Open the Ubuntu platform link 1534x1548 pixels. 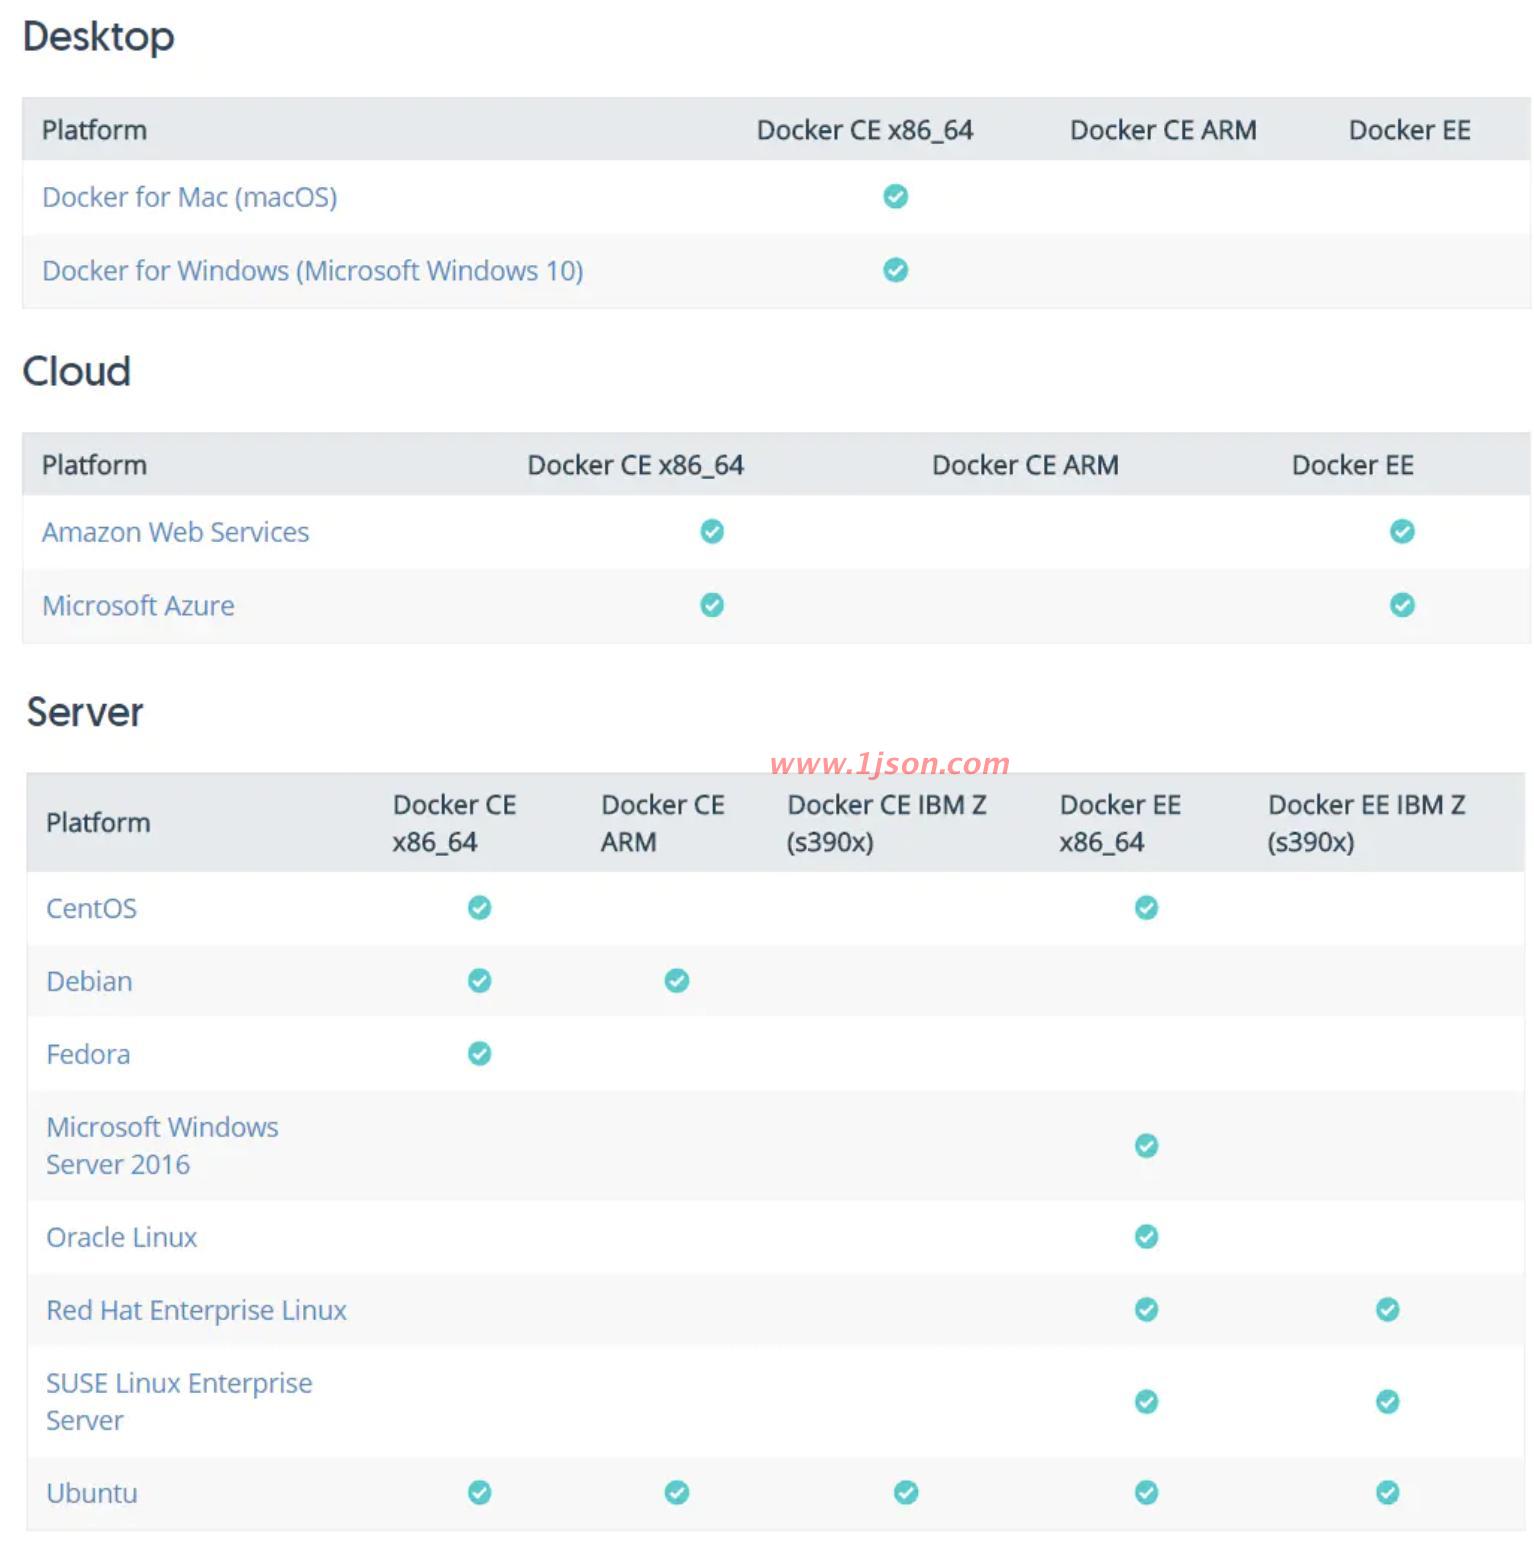[x=92, y=1493]
